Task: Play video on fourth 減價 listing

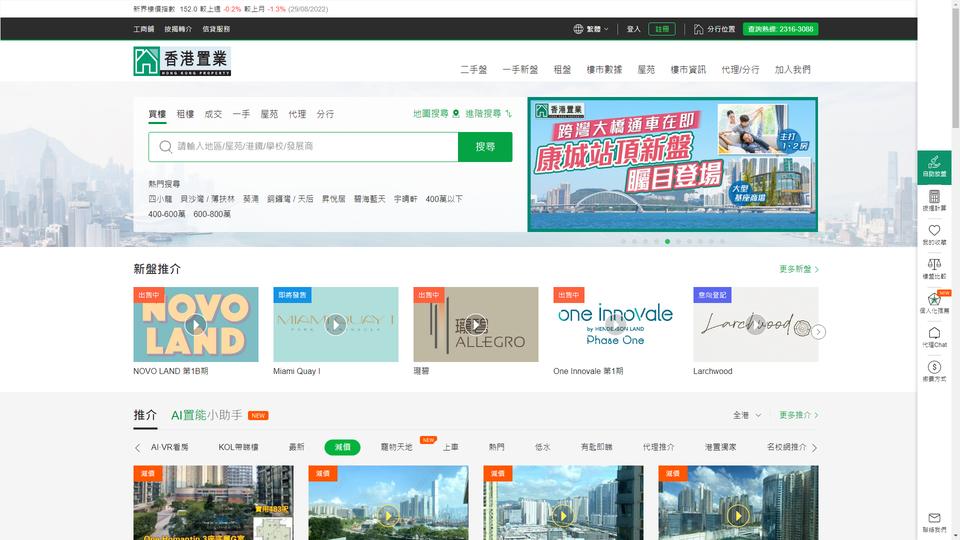Action: point(738,516)
